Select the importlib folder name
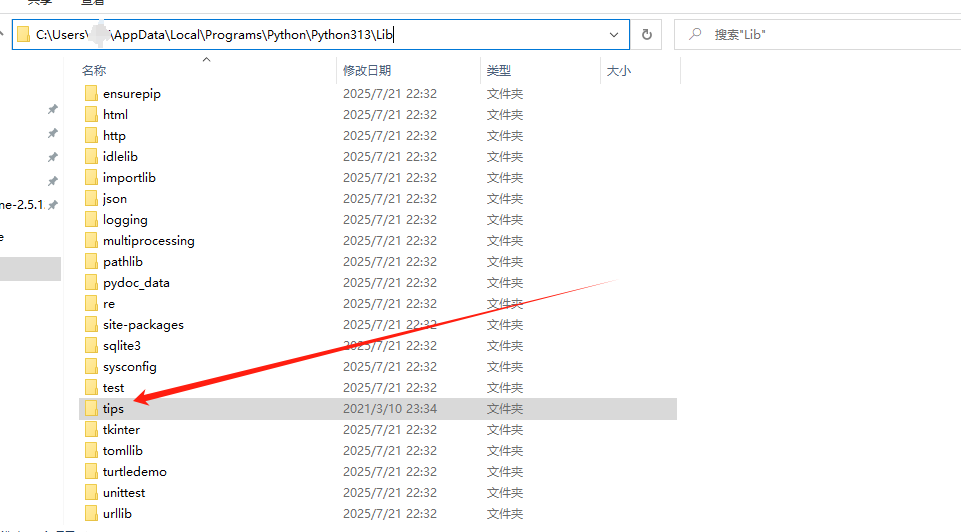 tap(129, 178)
